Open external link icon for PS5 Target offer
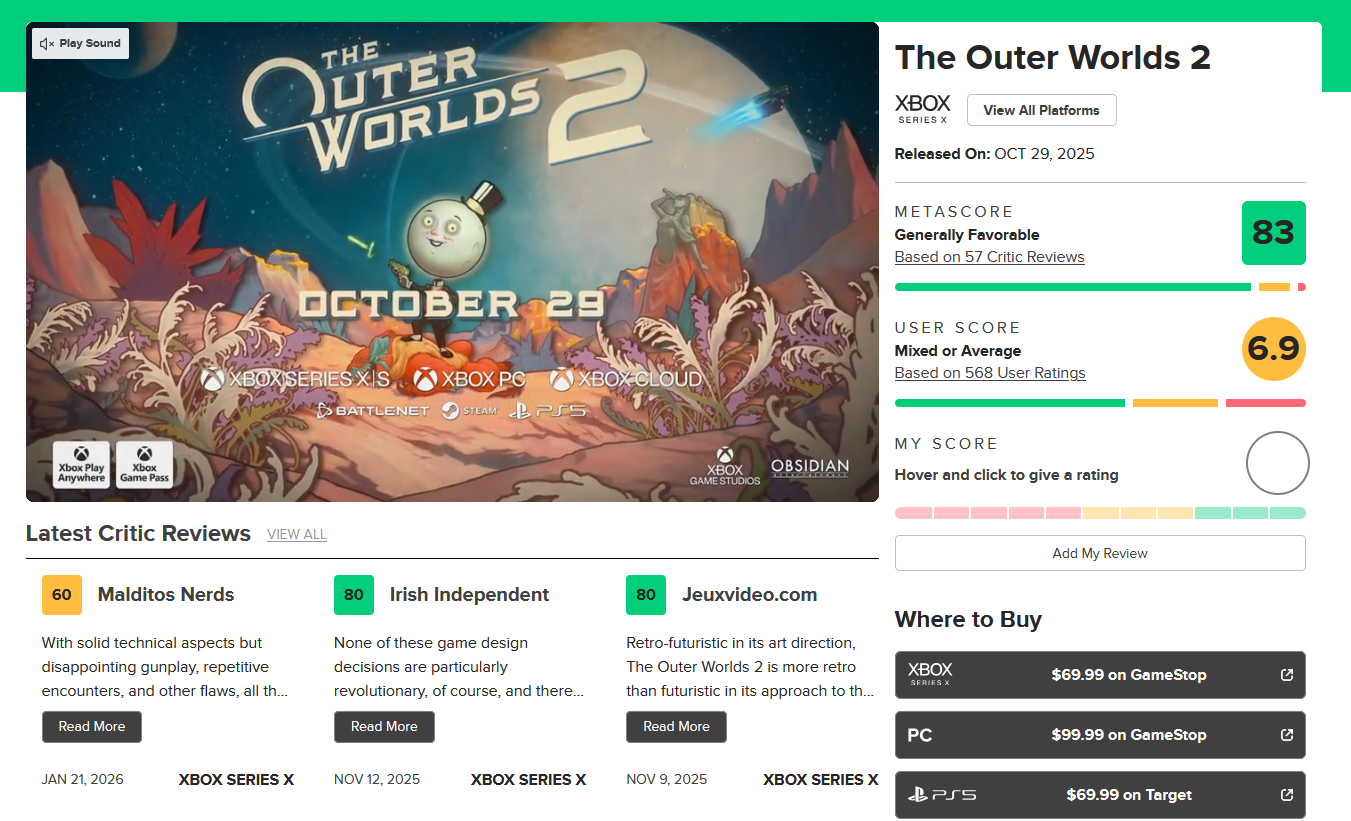The height and width of the screenshot is (821, 1351). (x=1287, y=795)
